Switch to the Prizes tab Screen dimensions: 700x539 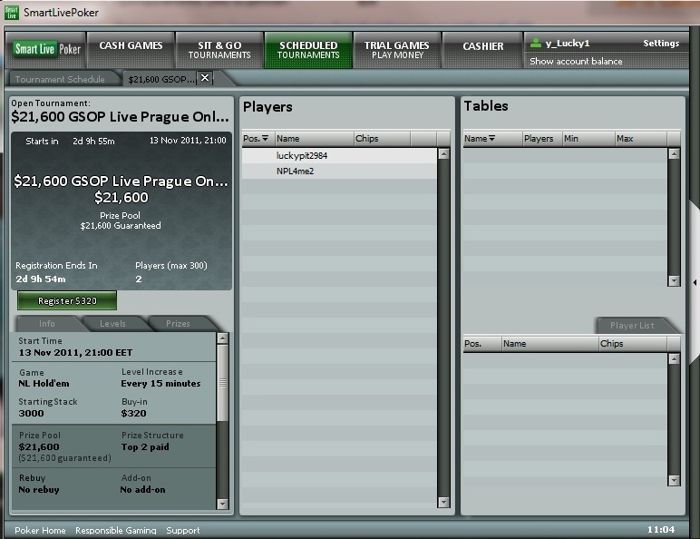pyautogui.click(x=178, y=323)
